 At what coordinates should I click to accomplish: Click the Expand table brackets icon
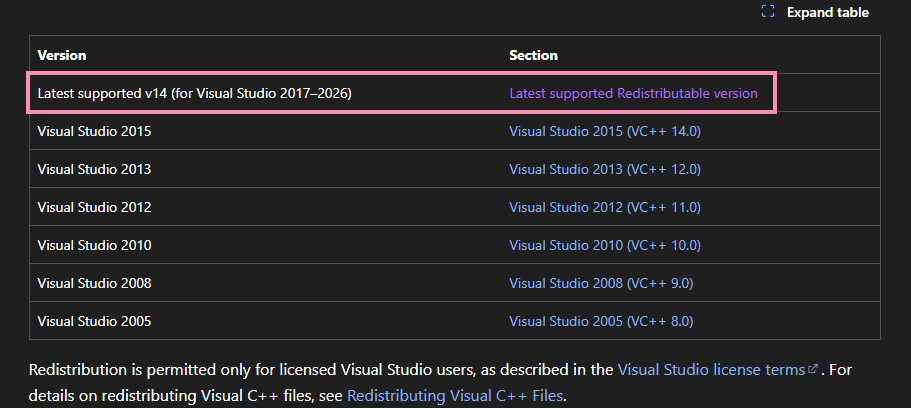coord(767,12)
